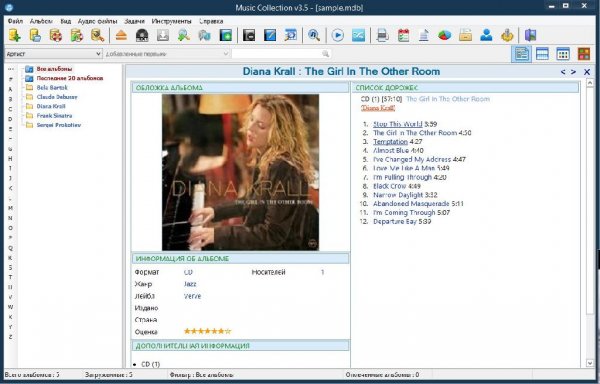Select Все альбомы in the tree

[x=54, y=69]
